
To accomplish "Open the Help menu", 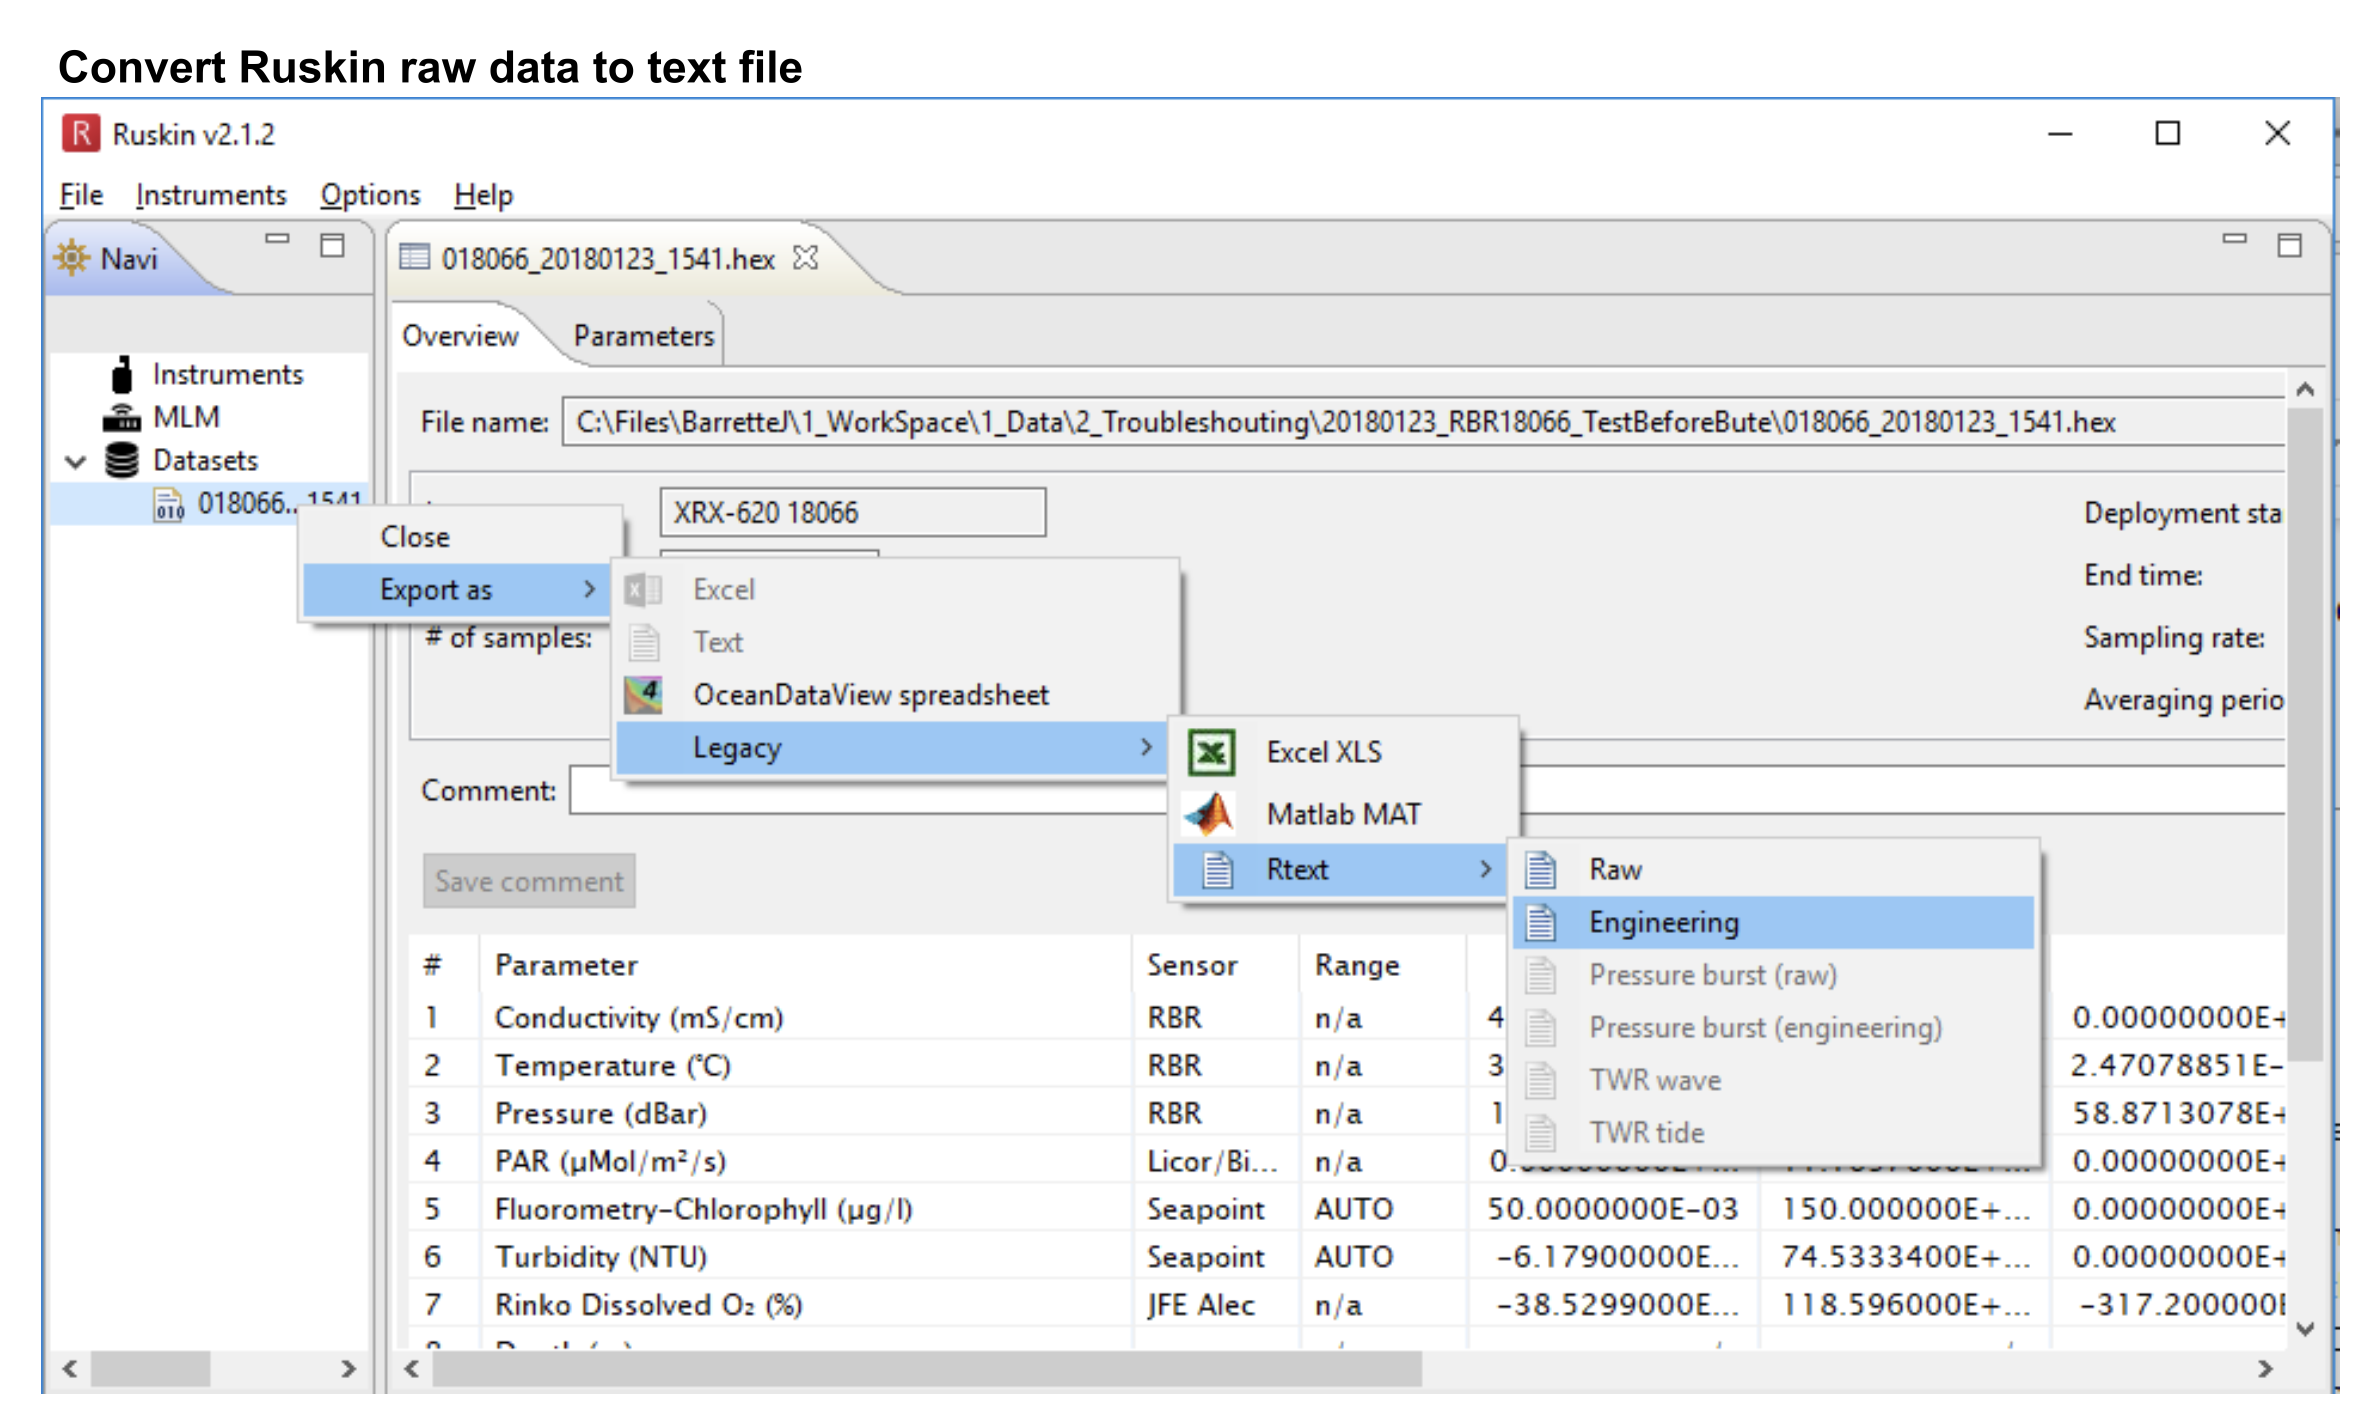I will 483,195.
